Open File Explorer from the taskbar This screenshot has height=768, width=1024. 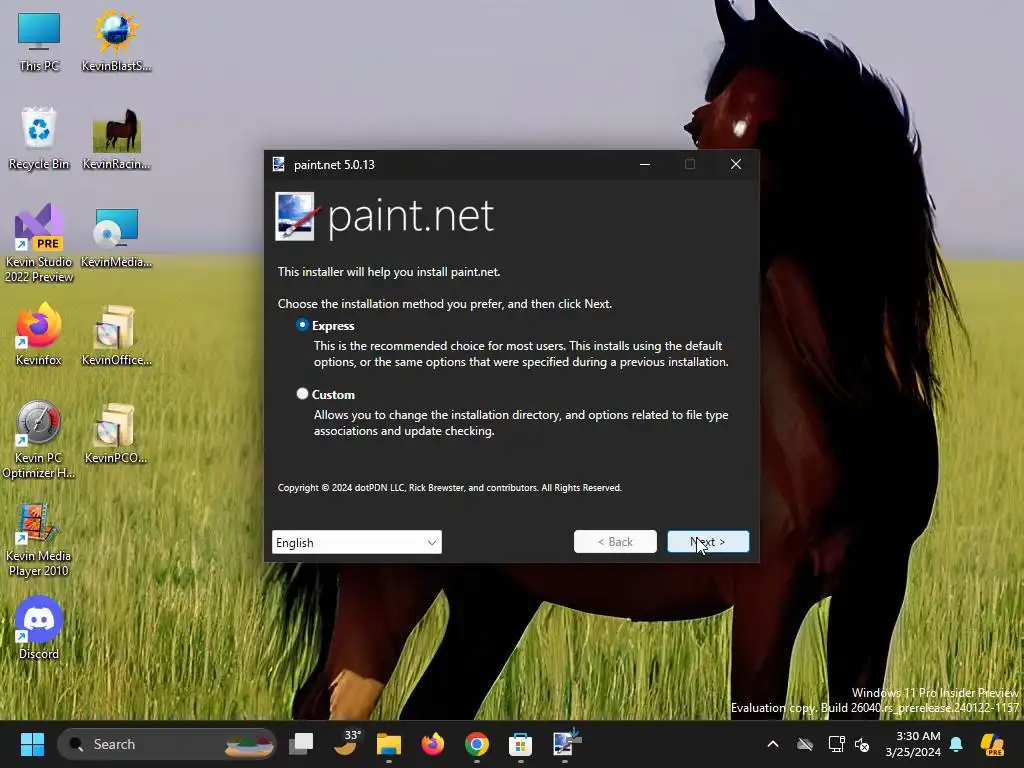tap(389, 744)
